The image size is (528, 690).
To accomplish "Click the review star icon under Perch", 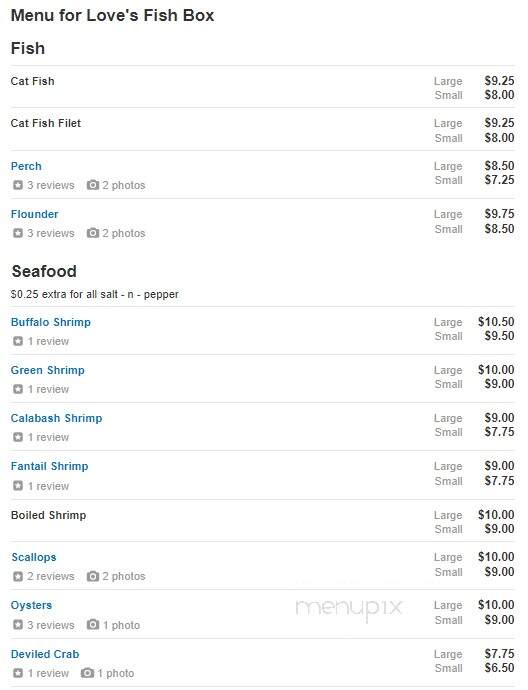I will (18, 185).
